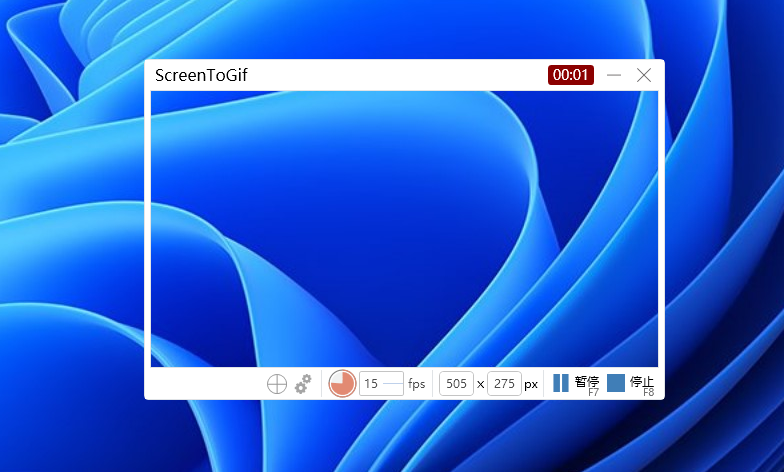Click the fps unit label

coord(416,384)
